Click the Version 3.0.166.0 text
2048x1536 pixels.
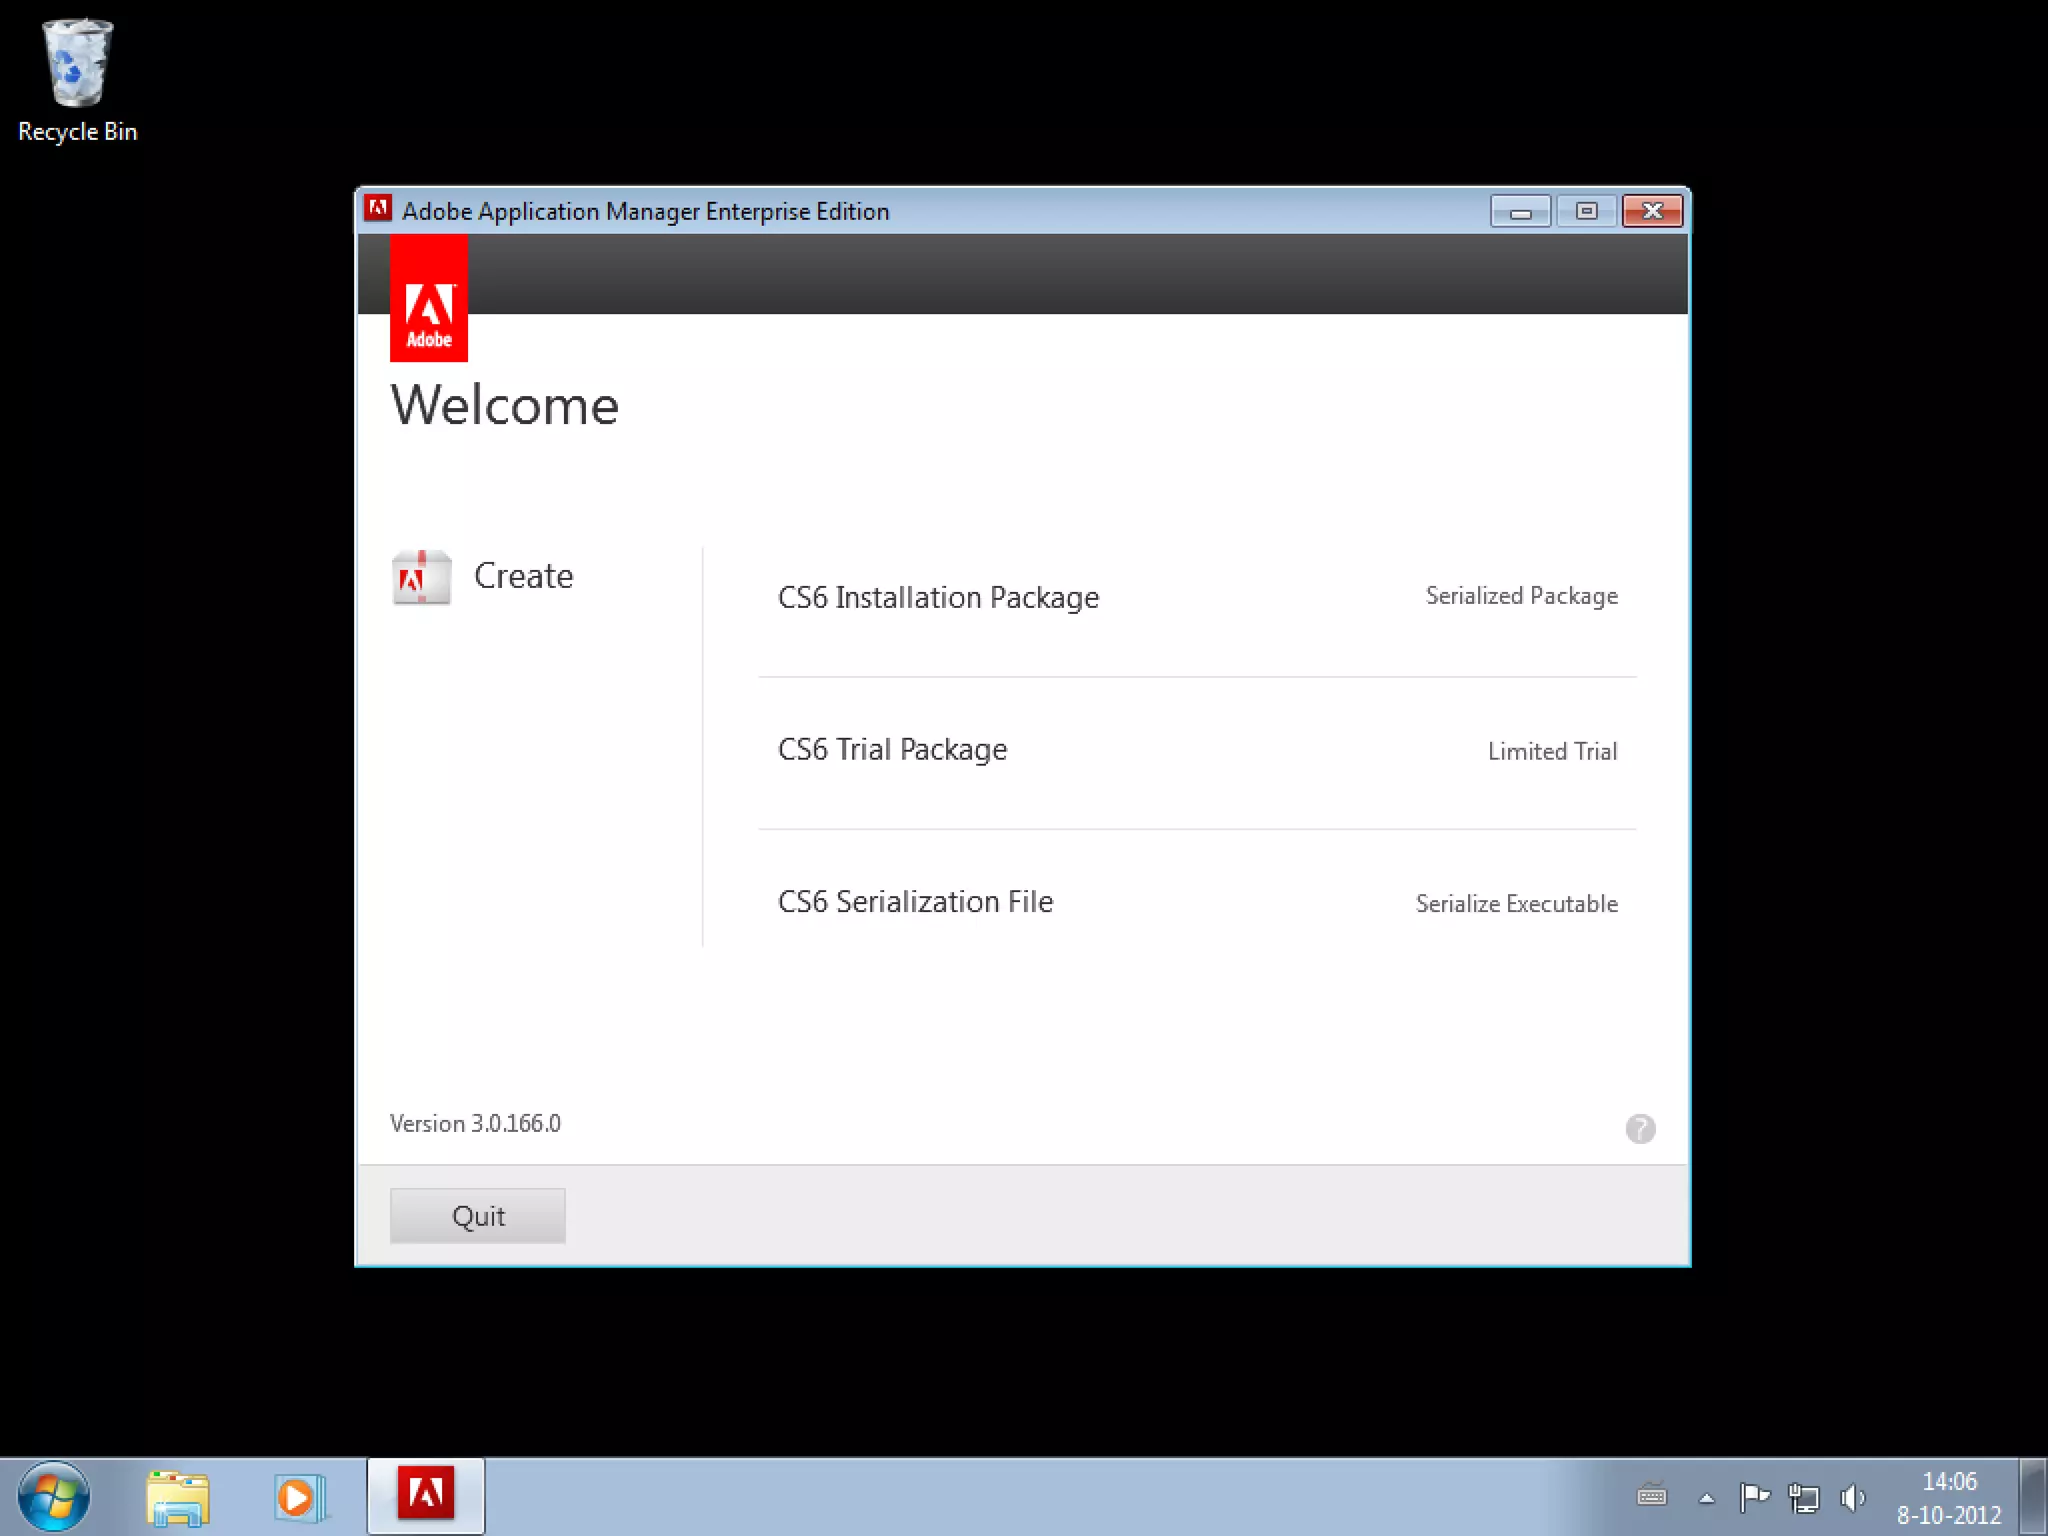pos(475,1123)
